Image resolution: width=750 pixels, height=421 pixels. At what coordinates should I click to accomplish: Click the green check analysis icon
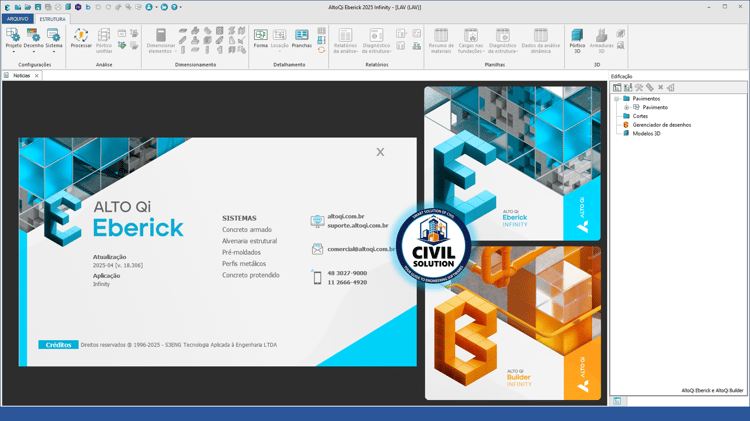pyautogui.click(x=122, y=45)
